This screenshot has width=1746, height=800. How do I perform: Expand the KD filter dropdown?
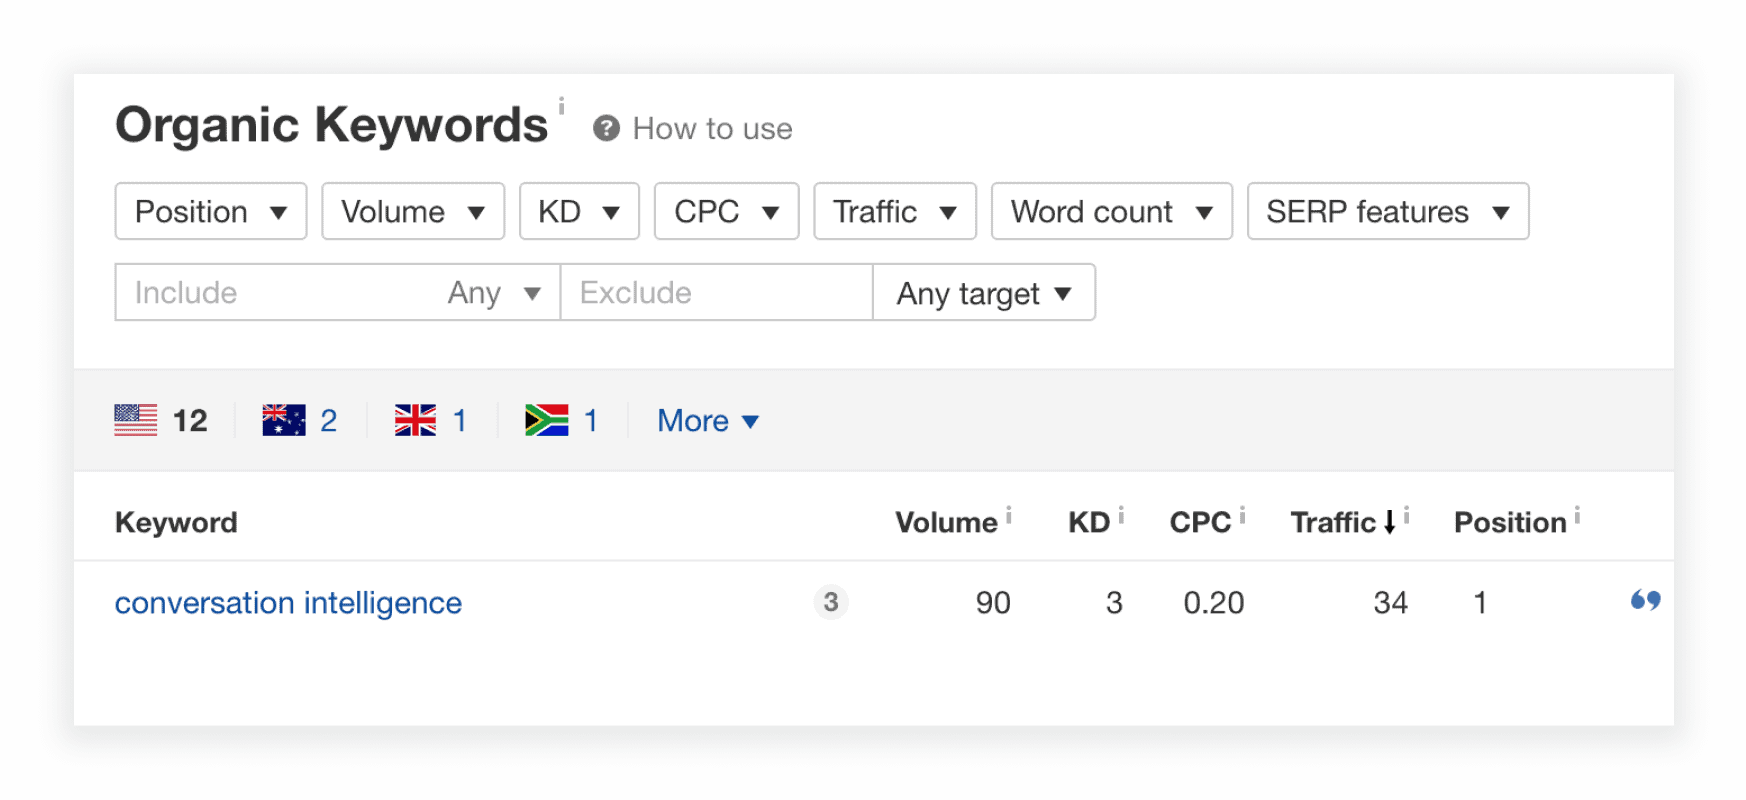coord(579,211)
